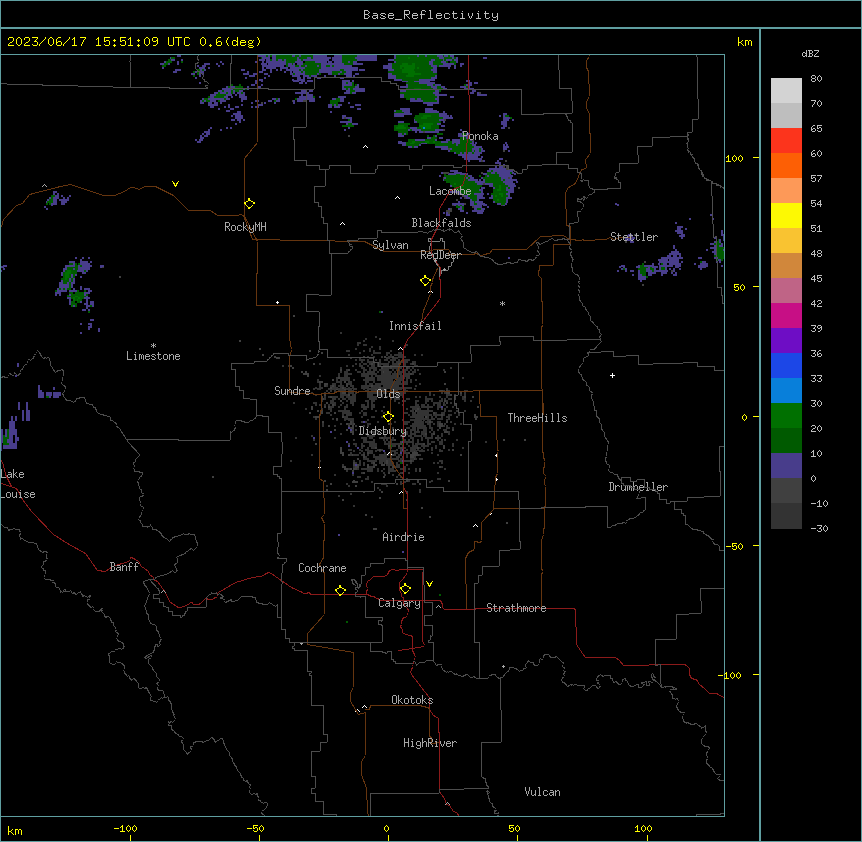Select the Olds label

click(x=388, y=394)
